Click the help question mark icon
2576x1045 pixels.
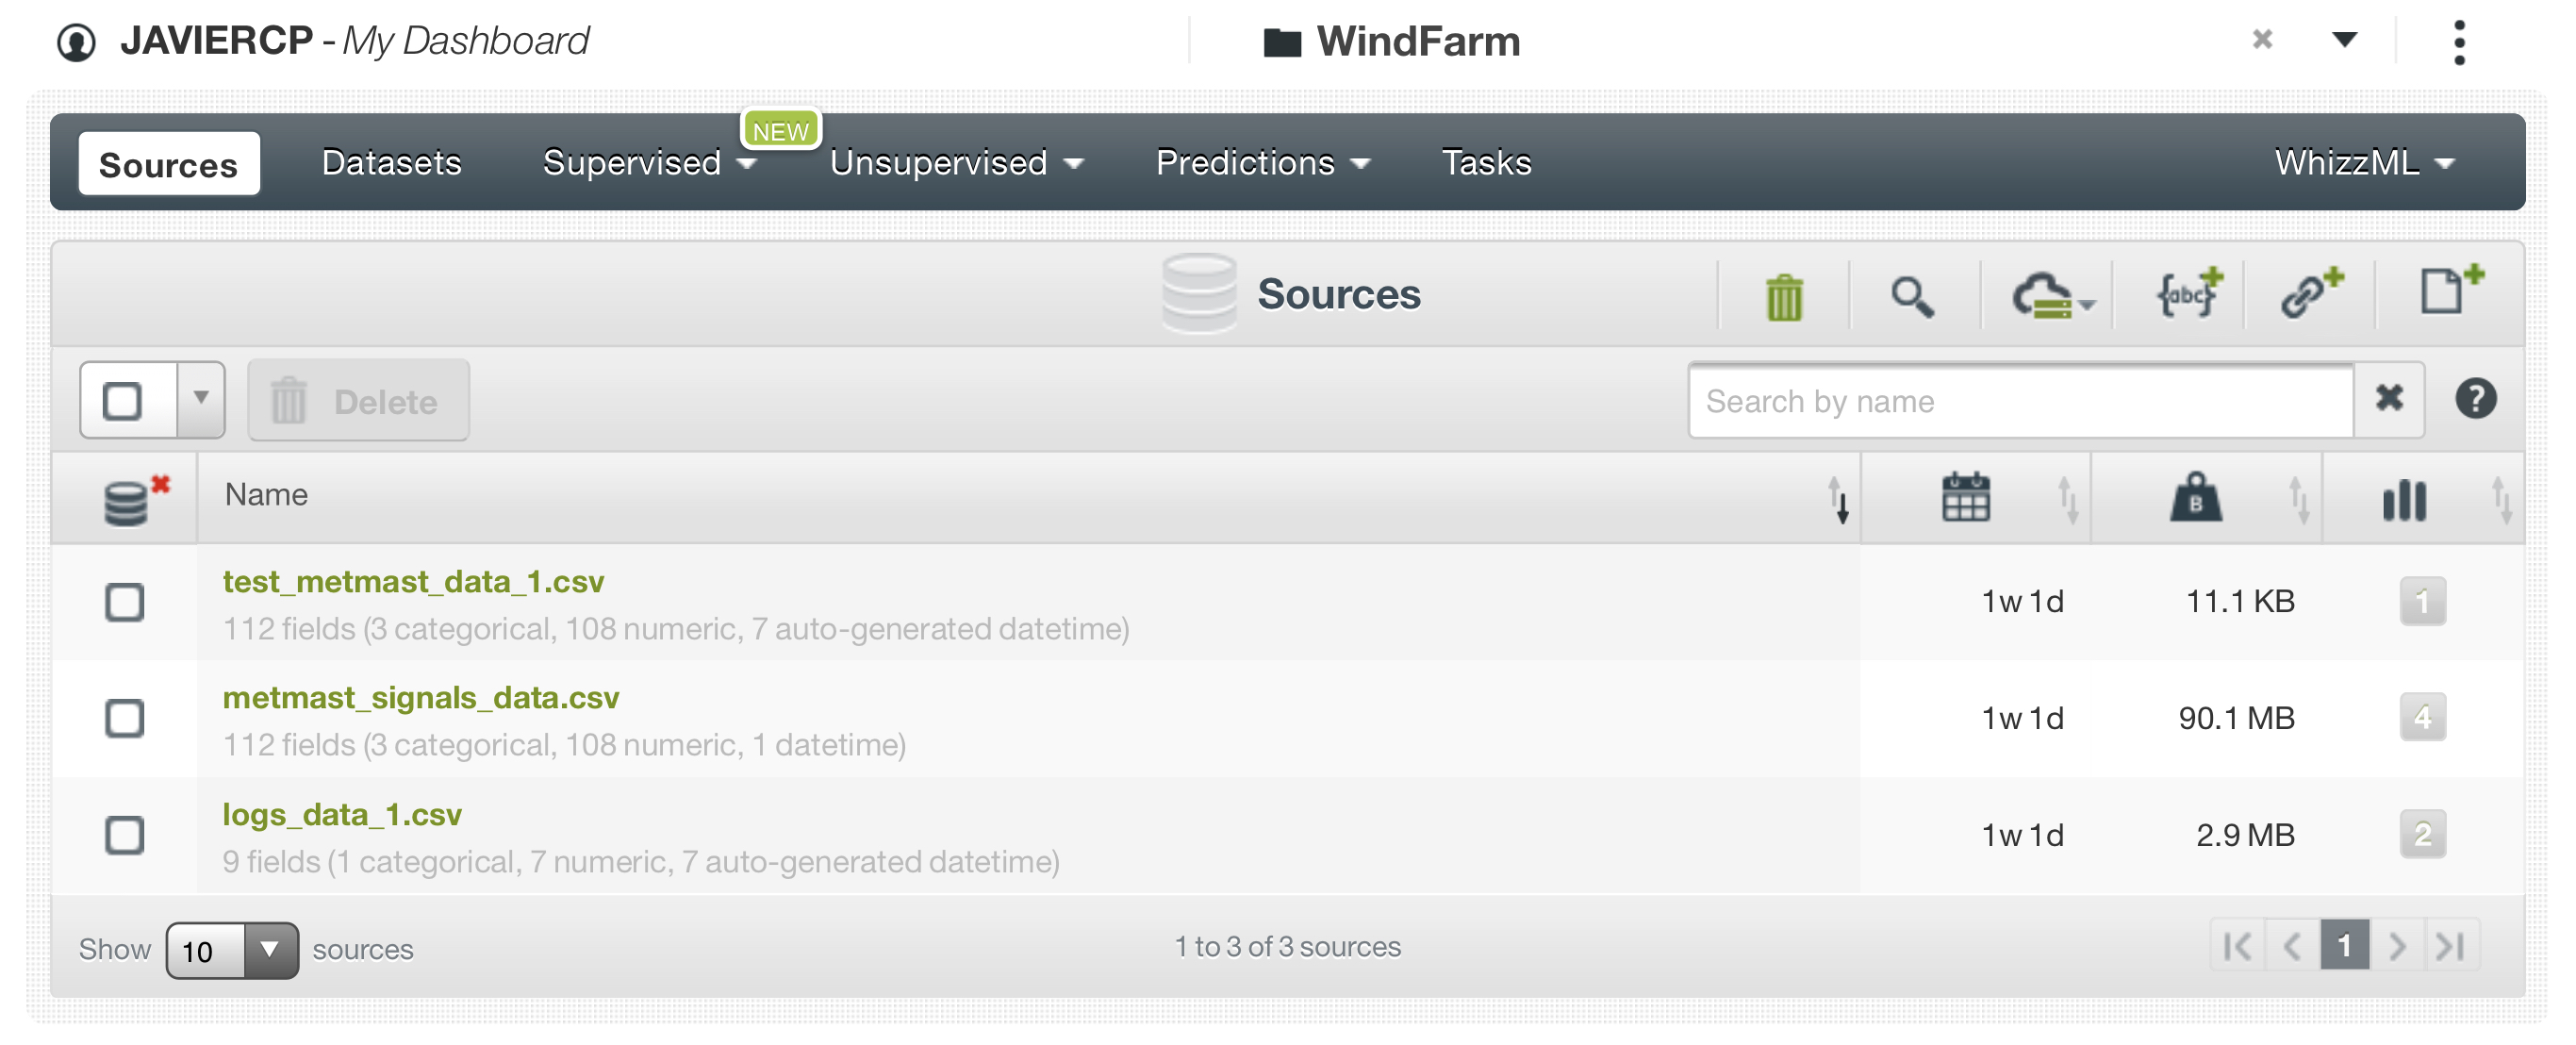2474,400
